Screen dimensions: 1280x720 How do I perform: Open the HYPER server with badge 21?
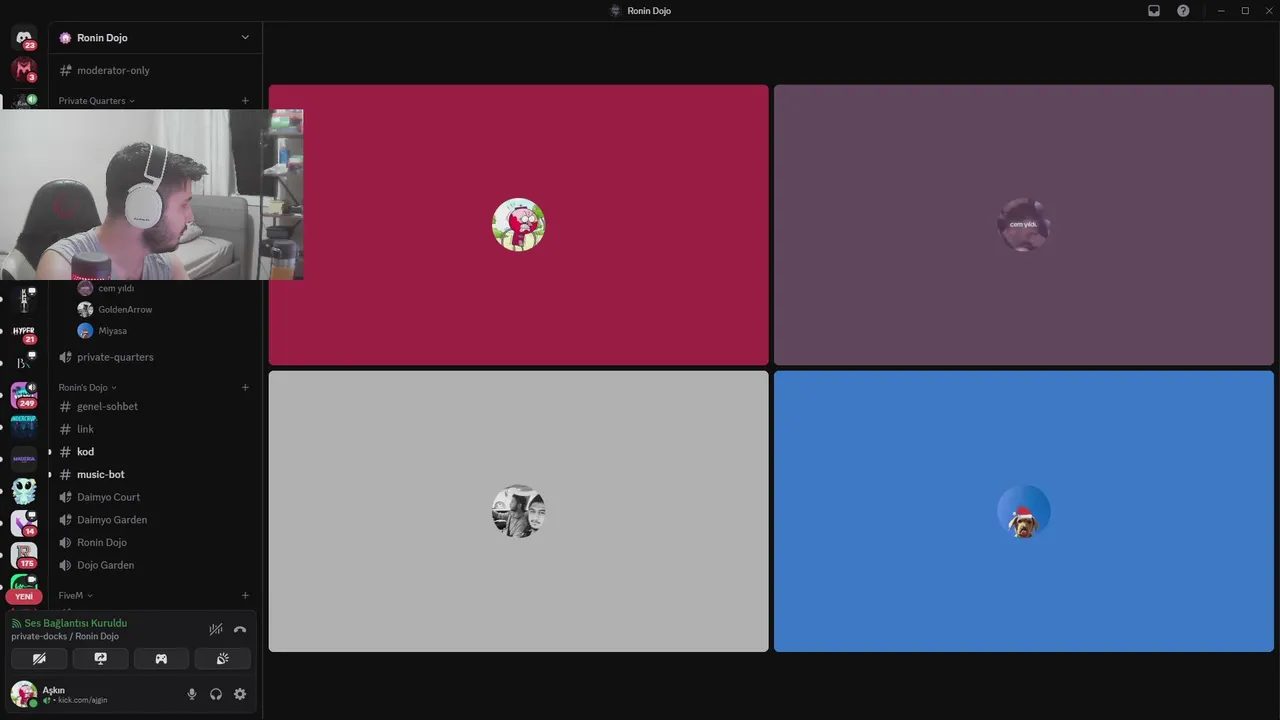[x=24, y=331]
